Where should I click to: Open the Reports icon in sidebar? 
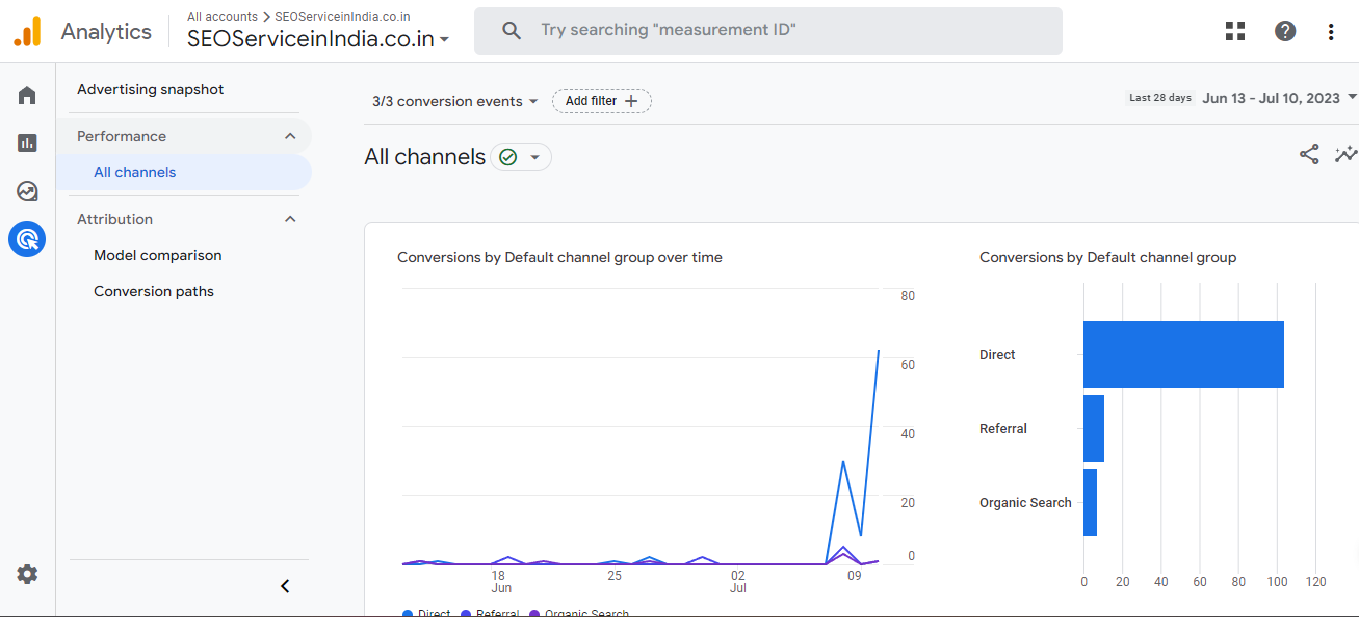click(27, 143)
